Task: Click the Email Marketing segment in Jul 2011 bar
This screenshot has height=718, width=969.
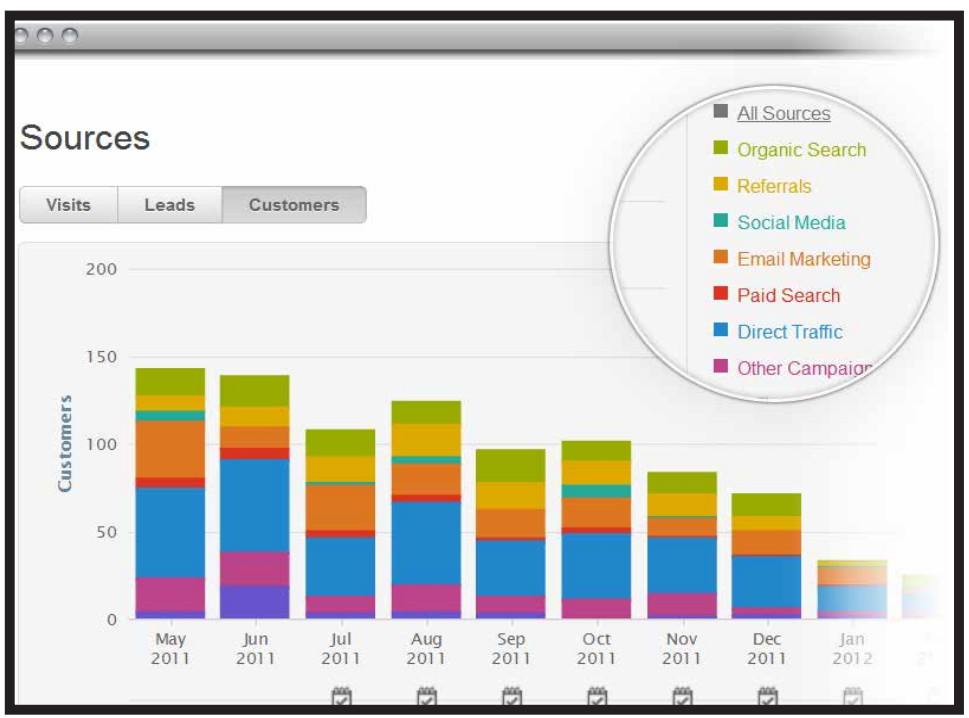Action: tap(341, 507)
